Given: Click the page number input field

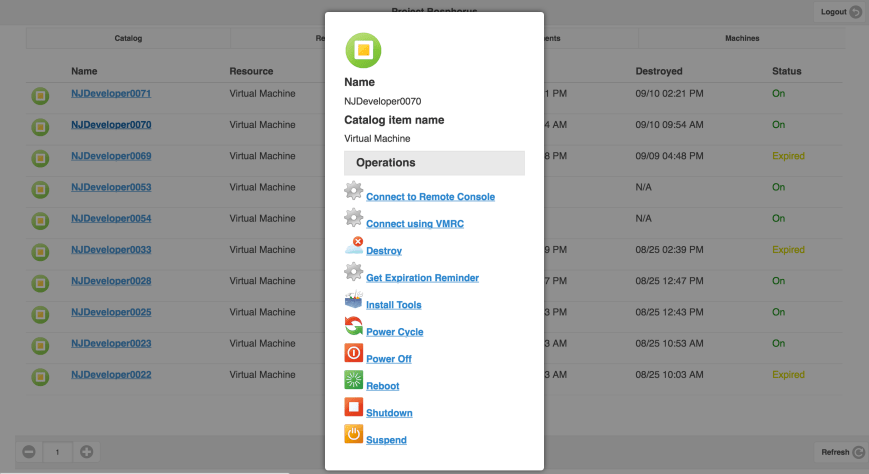Looking at the screenshot, I should [58, 452].
